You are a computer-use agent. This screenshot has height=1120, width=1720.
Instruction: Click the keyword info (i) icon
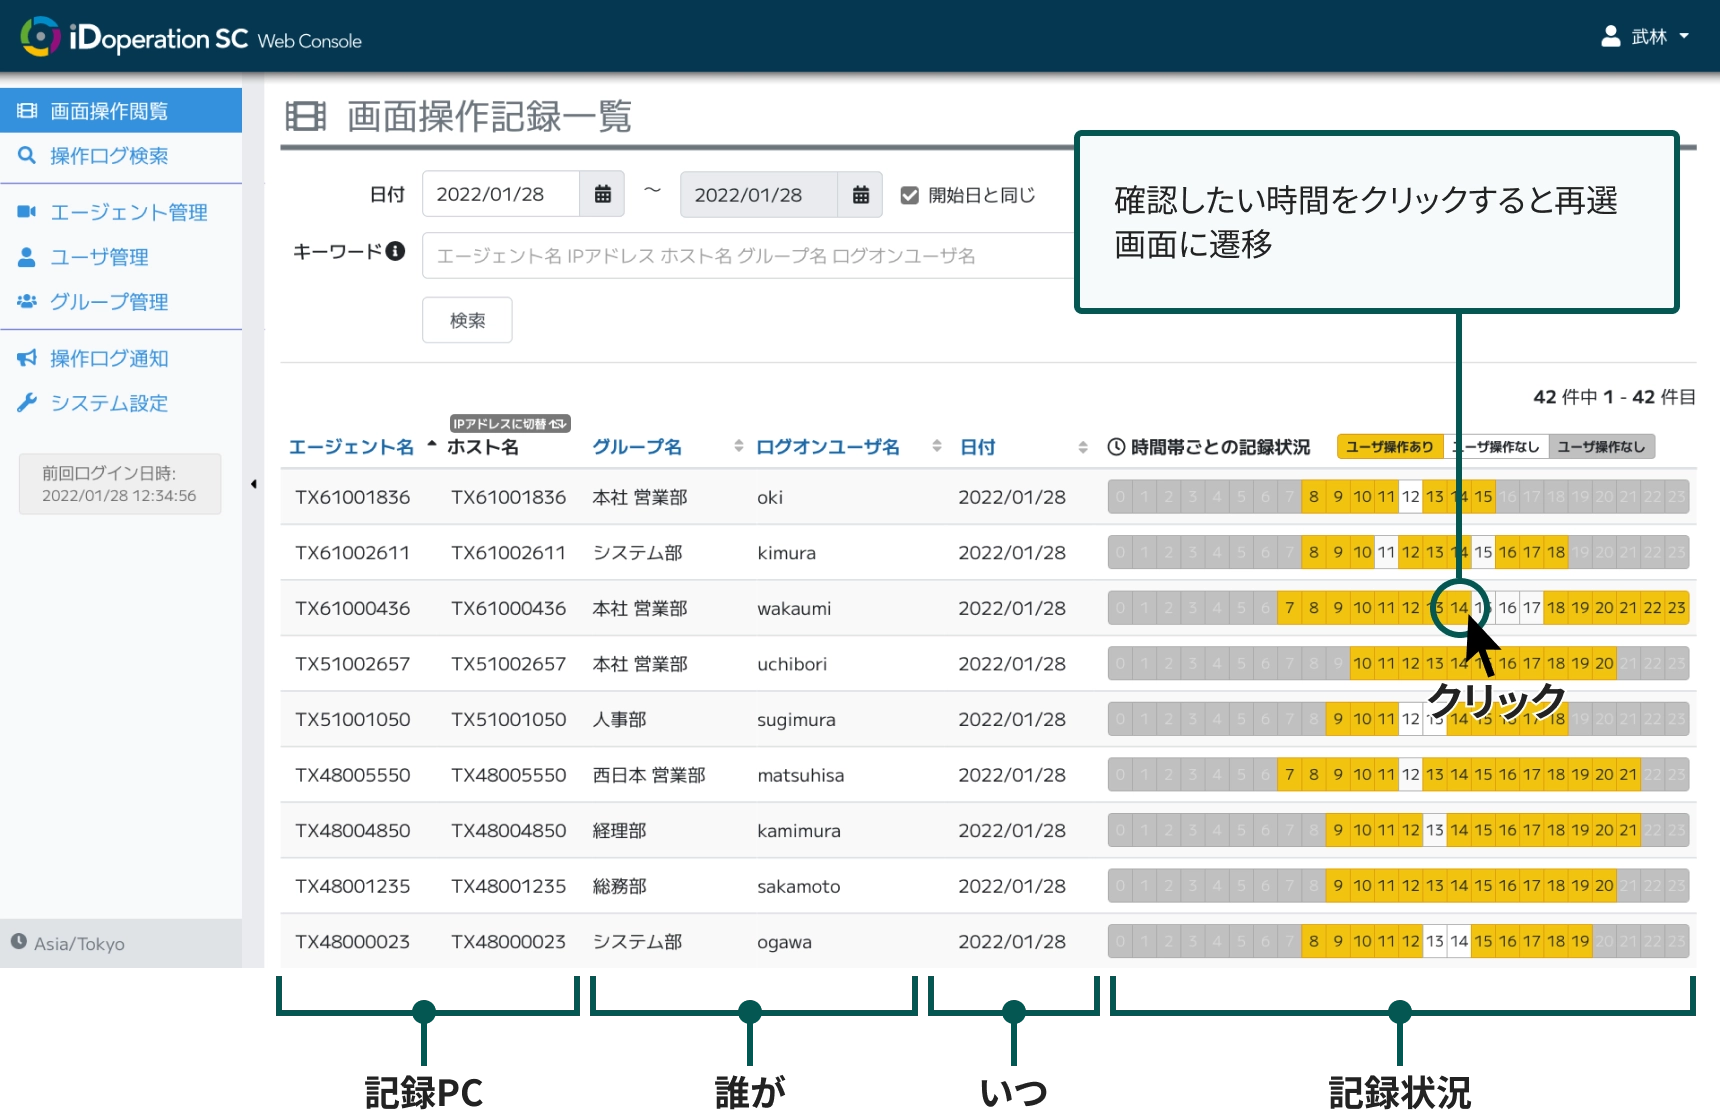(396, 252)
